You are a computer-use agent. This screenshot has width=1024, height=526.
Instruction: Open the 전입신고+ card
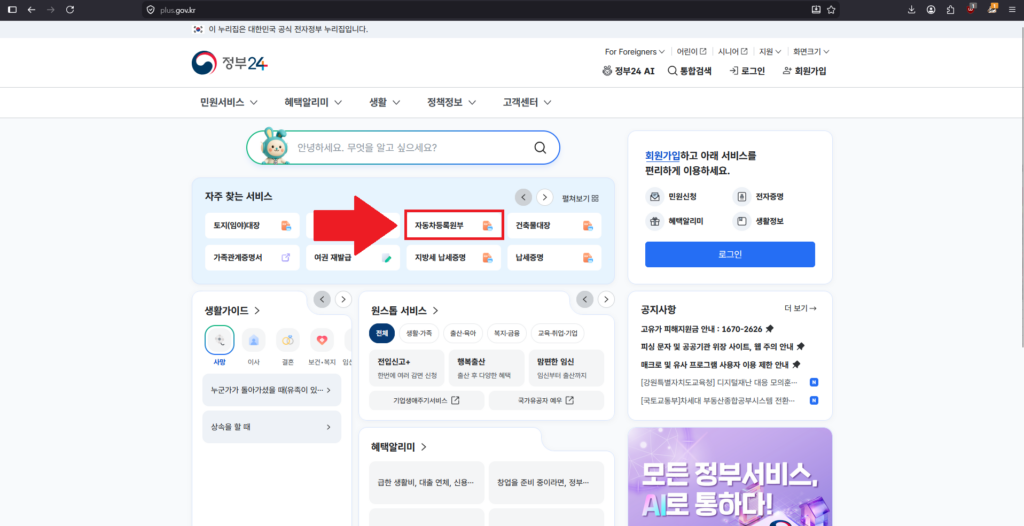[407, 368]
